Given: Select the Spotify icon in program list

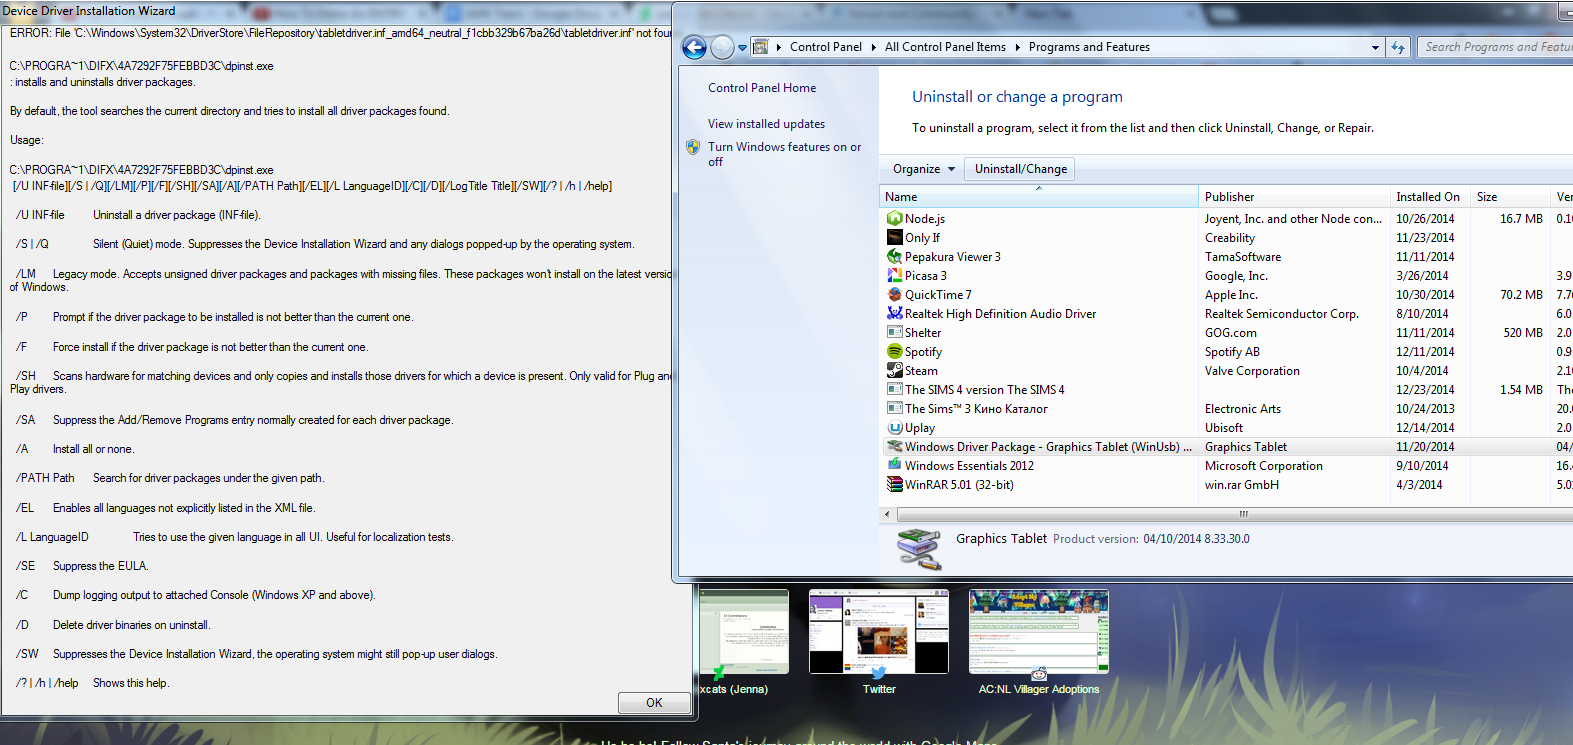Looking at the screenshot, I should tap(895, 351).
